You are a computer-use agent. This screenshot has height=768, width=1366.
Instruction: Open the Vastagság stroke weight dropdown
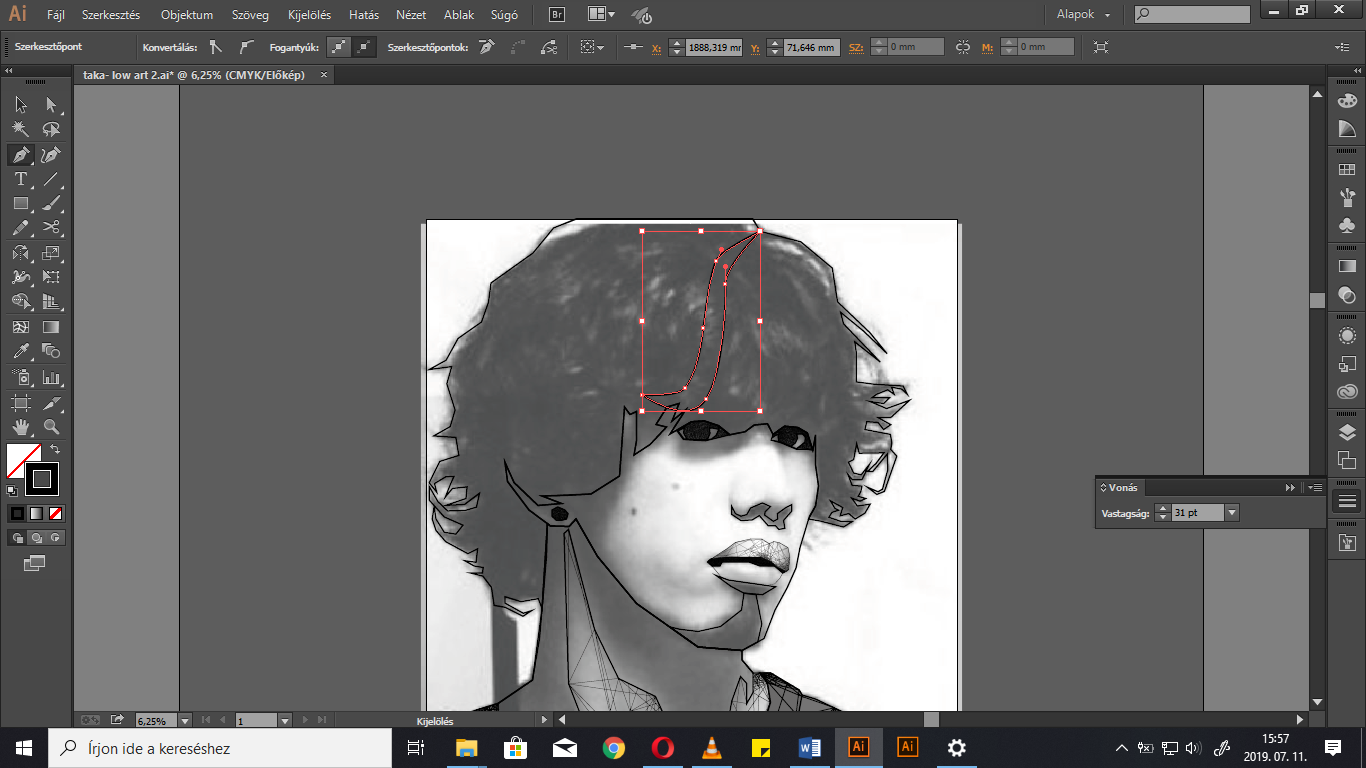click(1232, 512)
